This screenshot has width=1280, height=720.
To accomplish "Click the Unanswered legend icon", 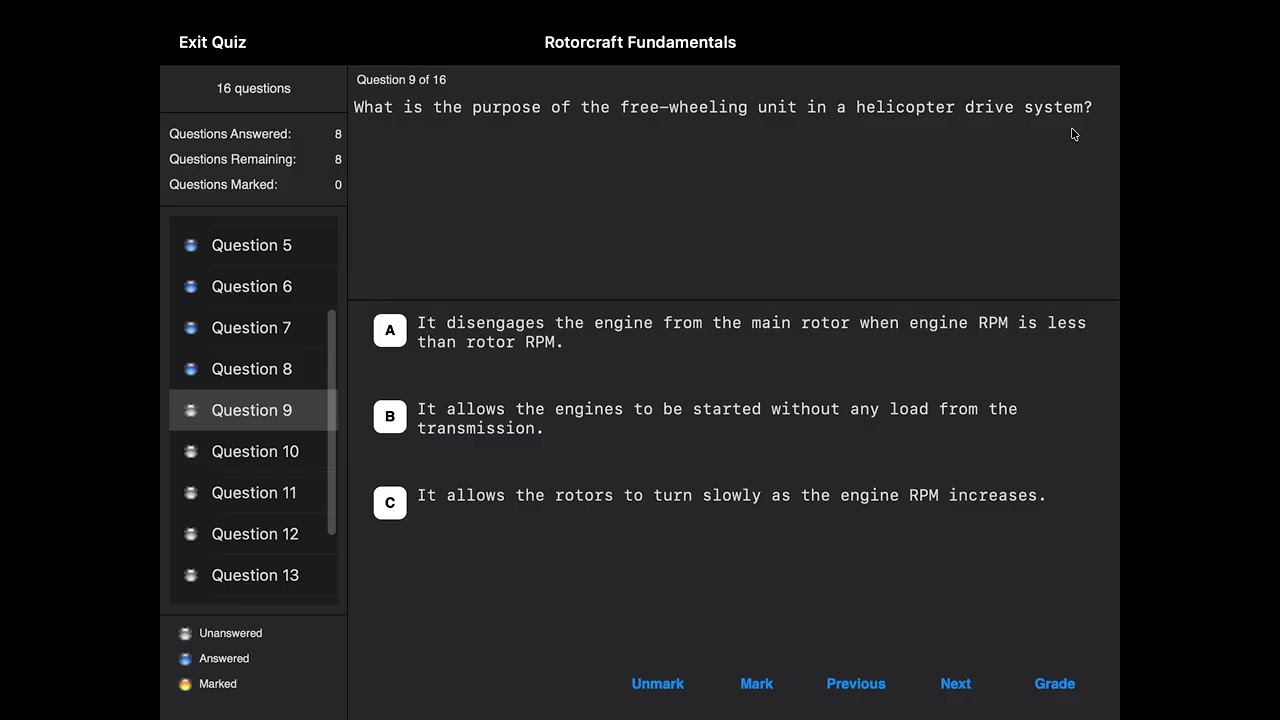I will click(x=185, y=633).
